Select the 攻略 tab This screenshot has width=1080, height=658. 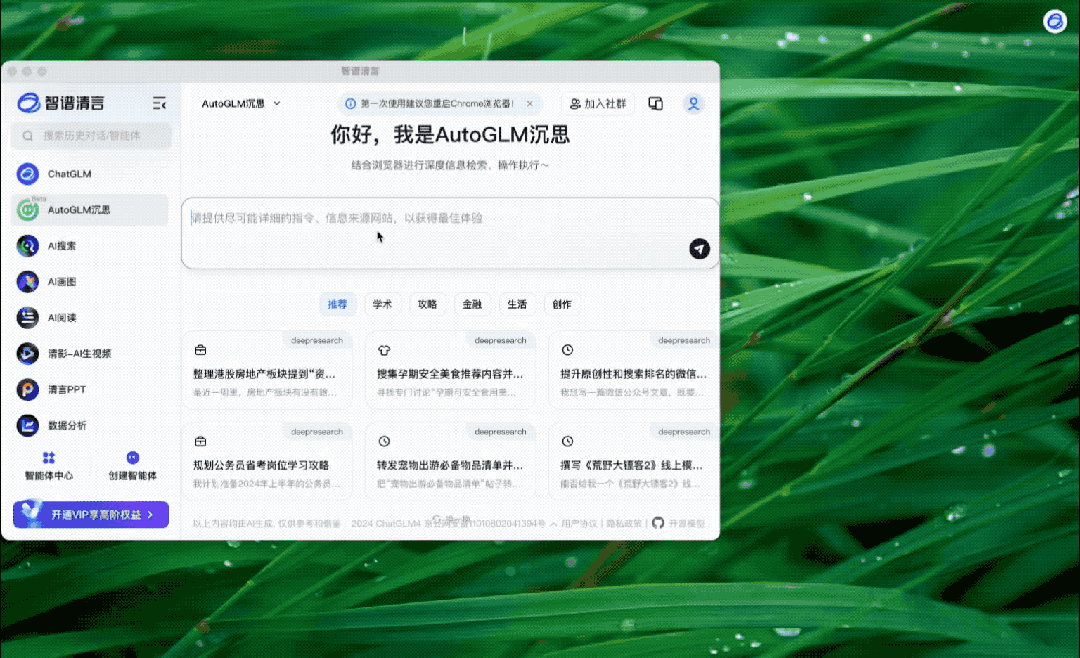coord(427,304)
